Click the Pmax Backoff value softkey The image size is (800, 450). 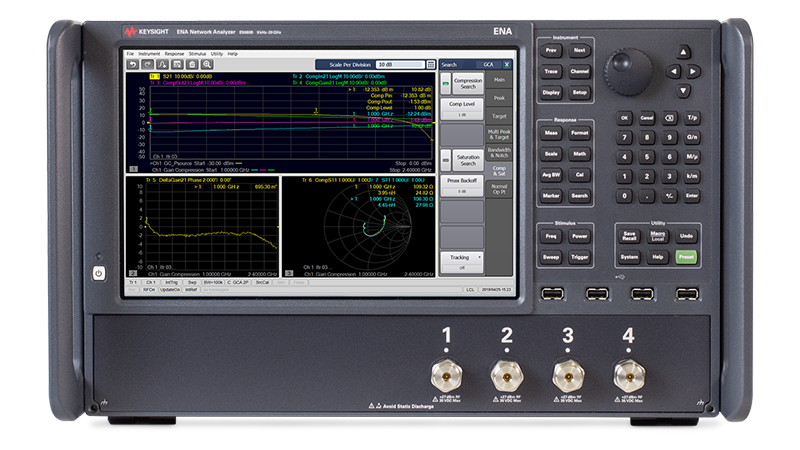tap(462, 186)
